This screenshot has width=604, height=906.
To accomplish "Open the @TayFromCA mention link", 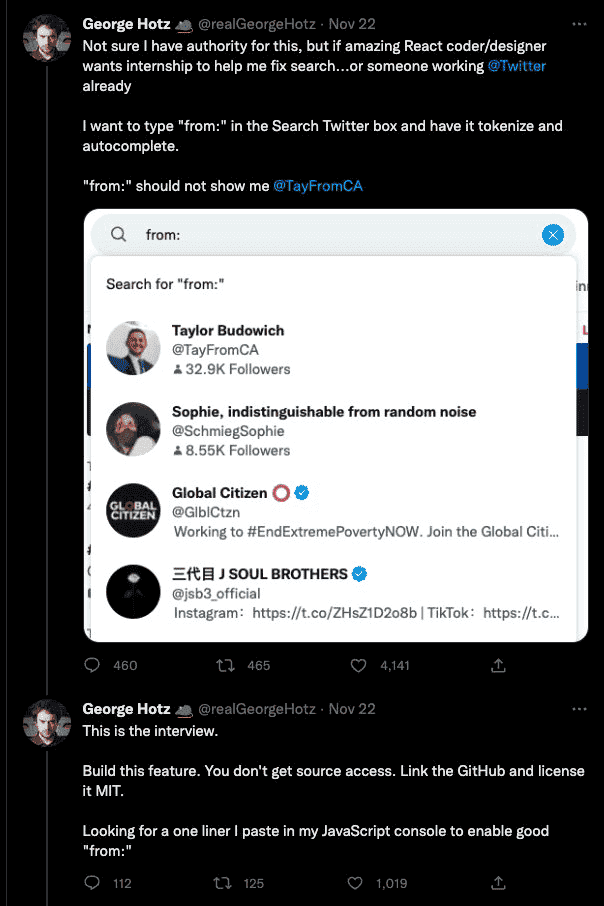I will click(318, 186).
